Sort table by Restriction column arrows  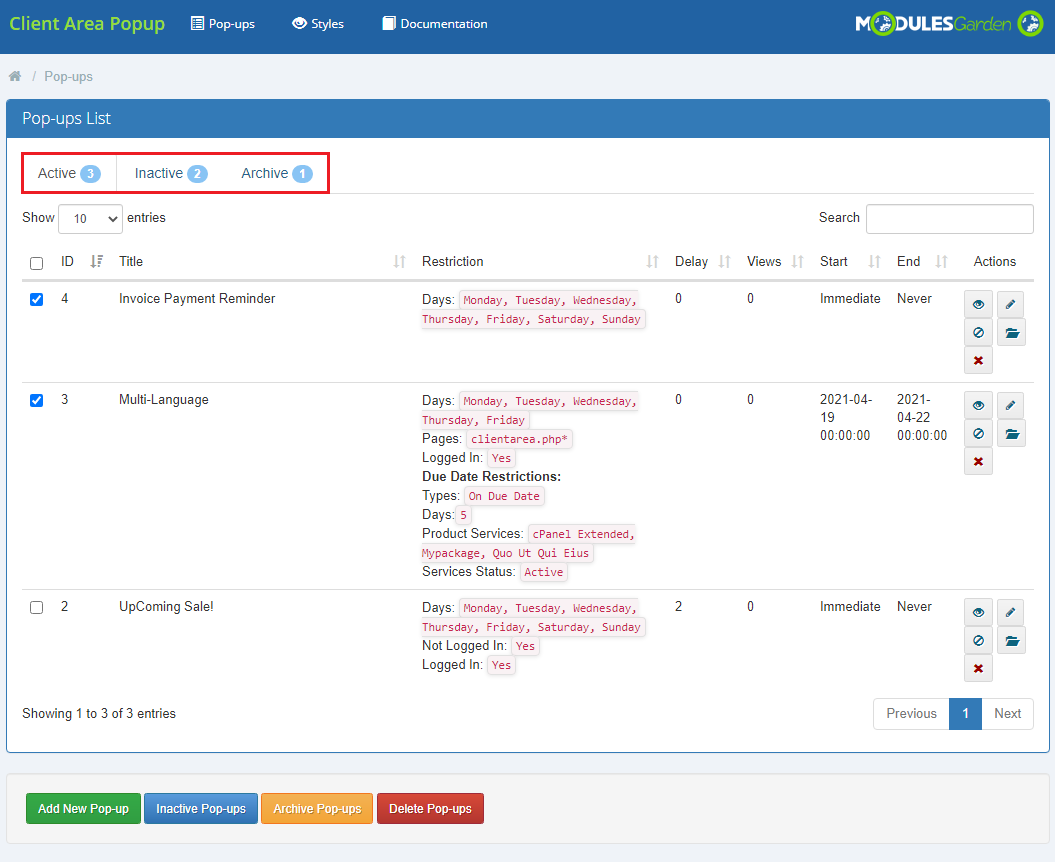pyautogui.click(x=652, y=261)
